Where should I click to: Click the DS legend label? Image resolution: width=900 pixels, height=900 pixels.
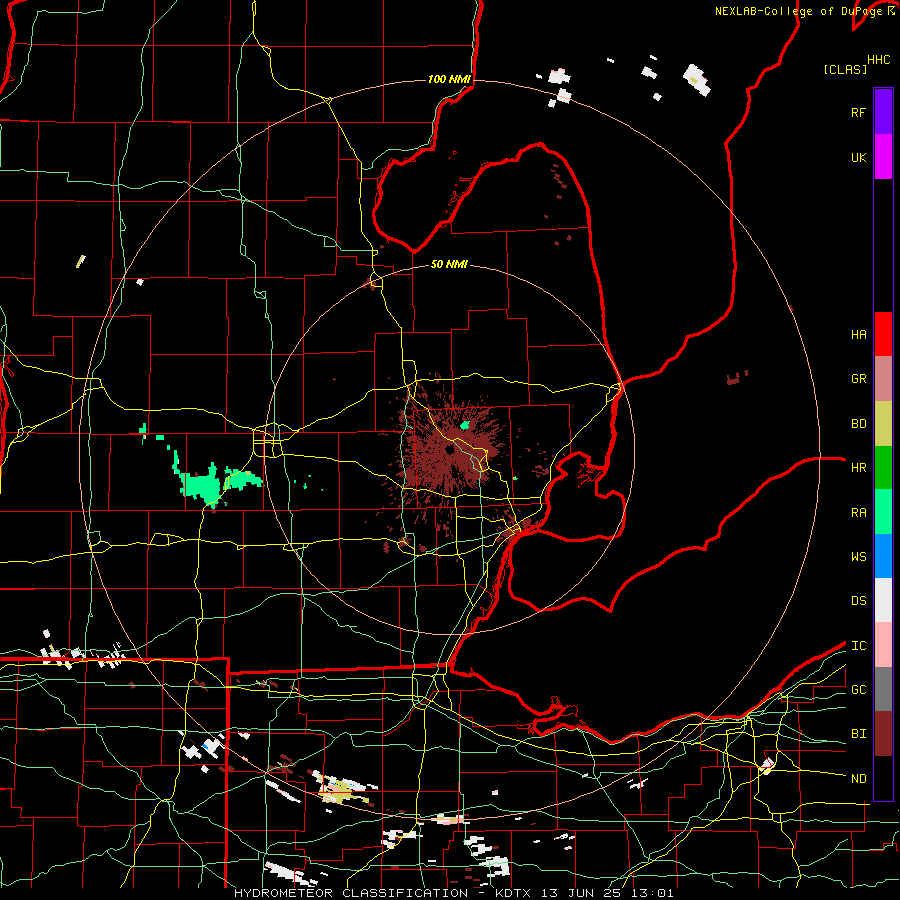coord(858,601)
